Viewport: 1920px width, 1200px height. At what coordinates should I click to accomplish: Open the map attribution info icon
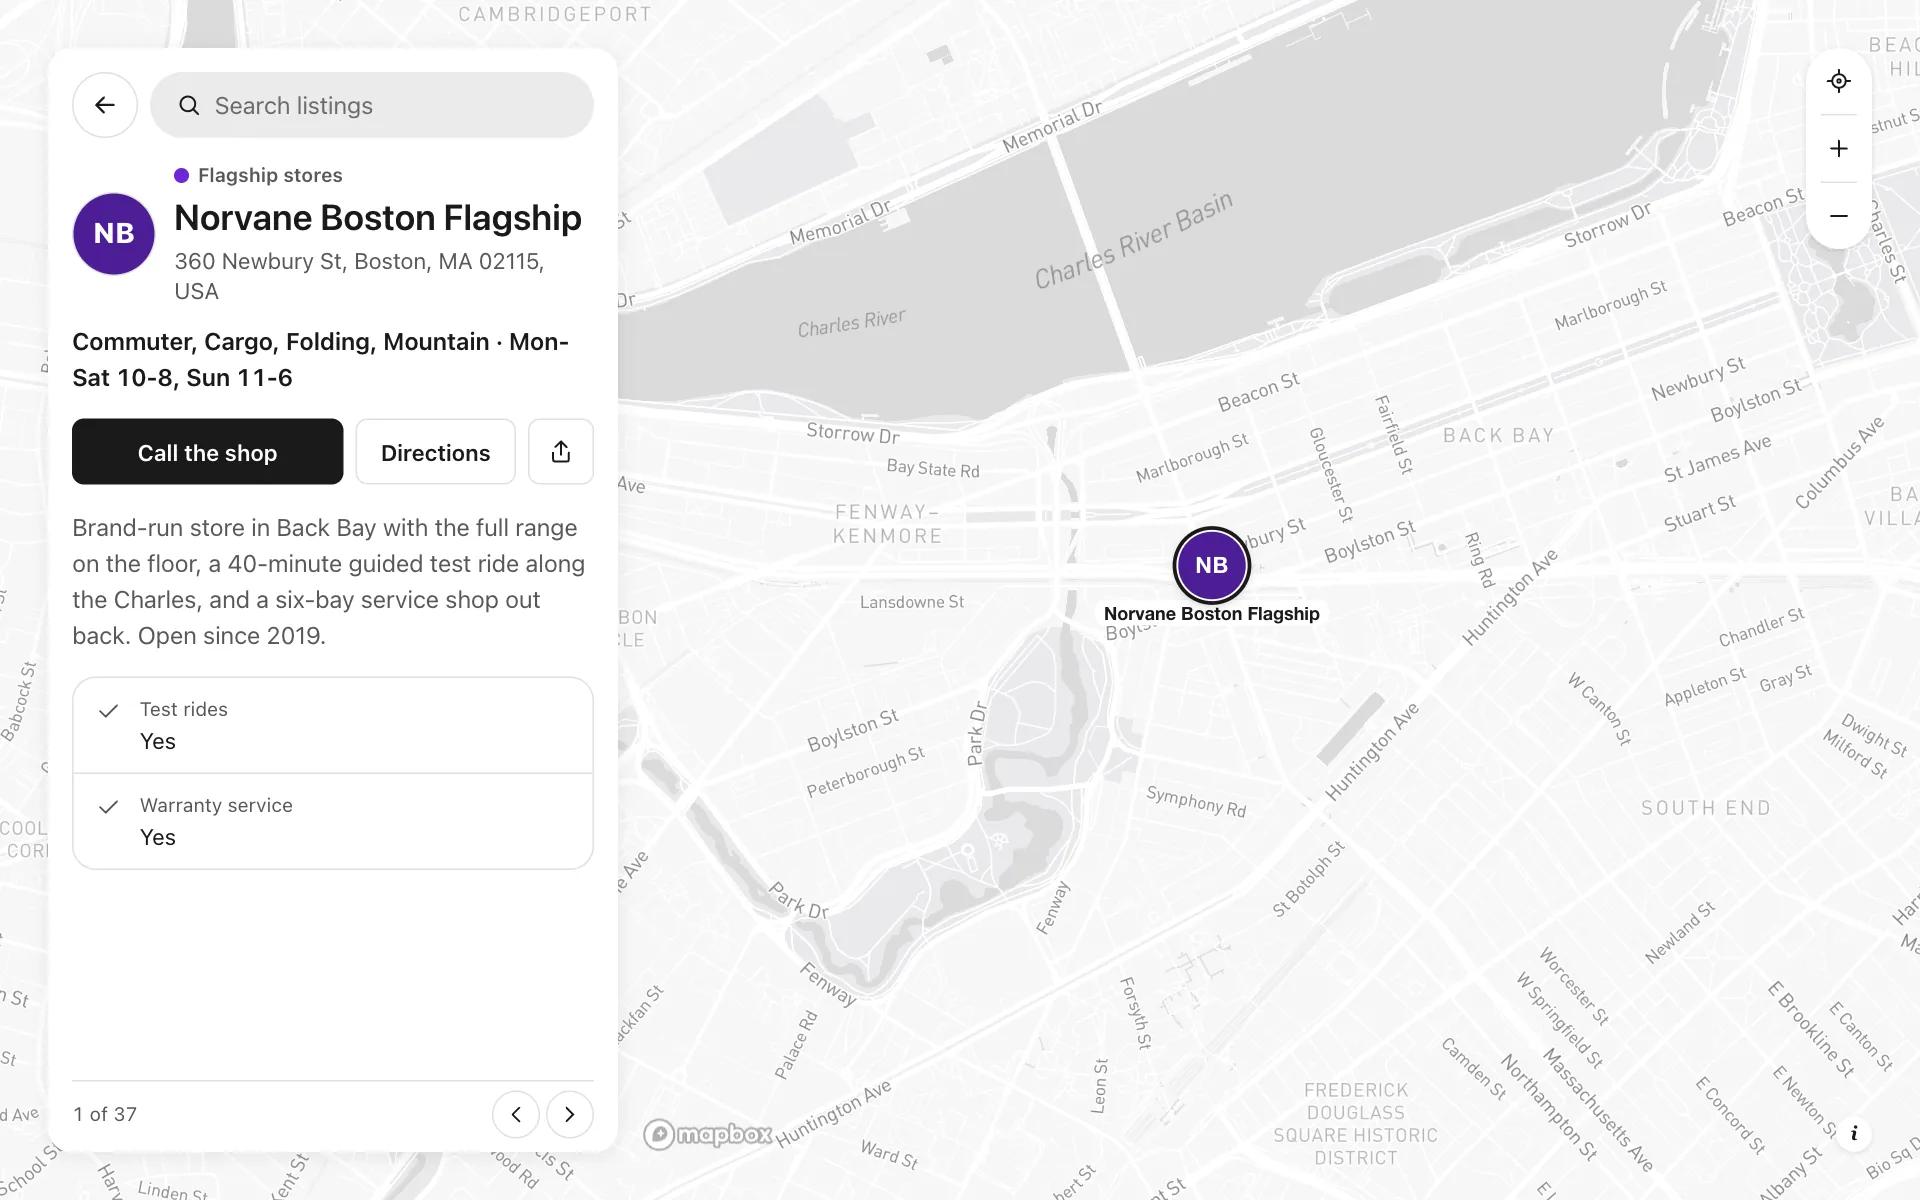tap(1854, 1133)
